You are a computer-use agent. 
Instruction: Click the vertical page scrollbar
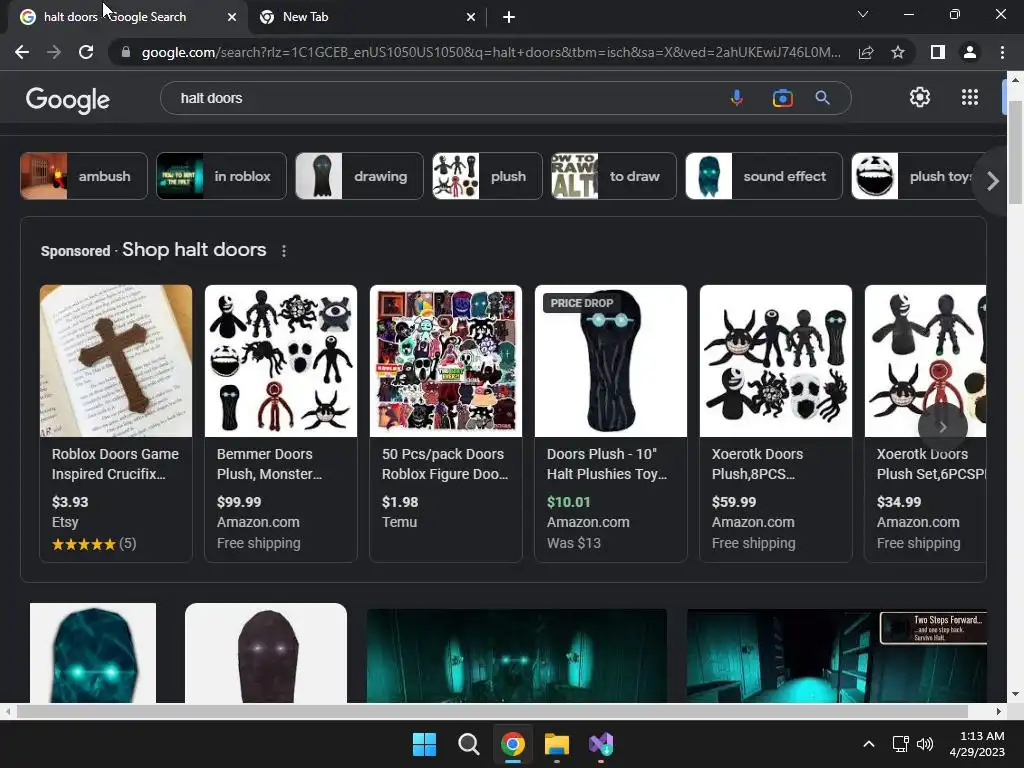click(1015, 152)
